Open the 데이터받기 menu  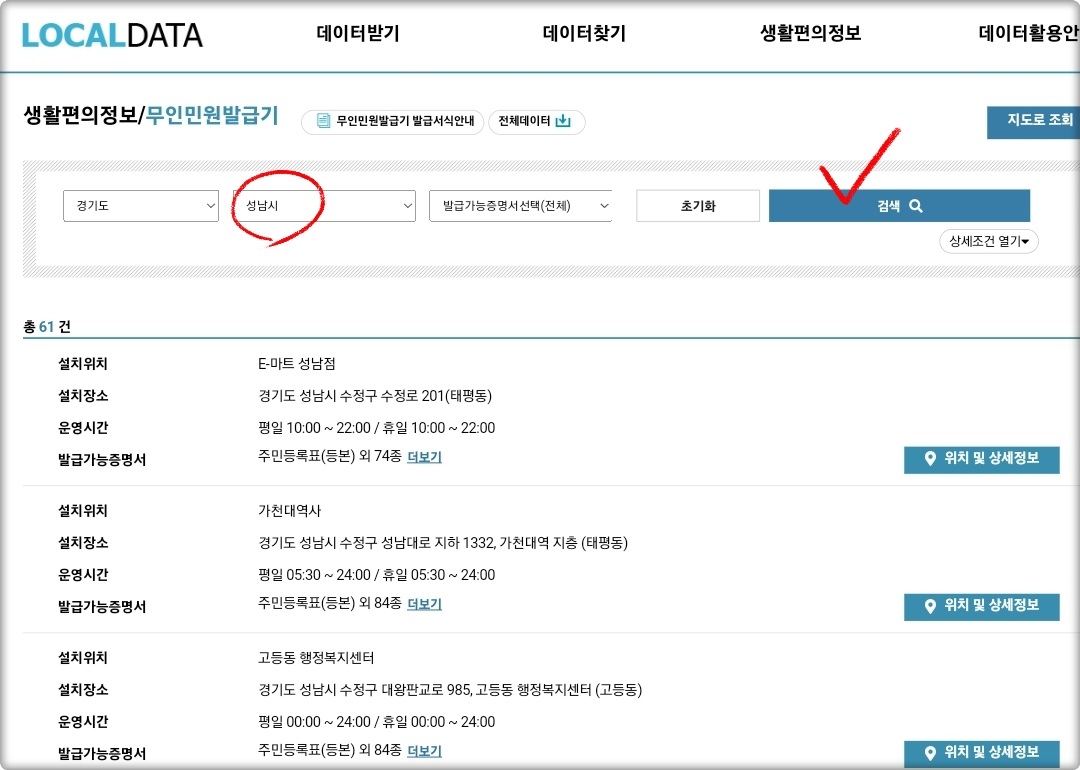tap(358, 33)
